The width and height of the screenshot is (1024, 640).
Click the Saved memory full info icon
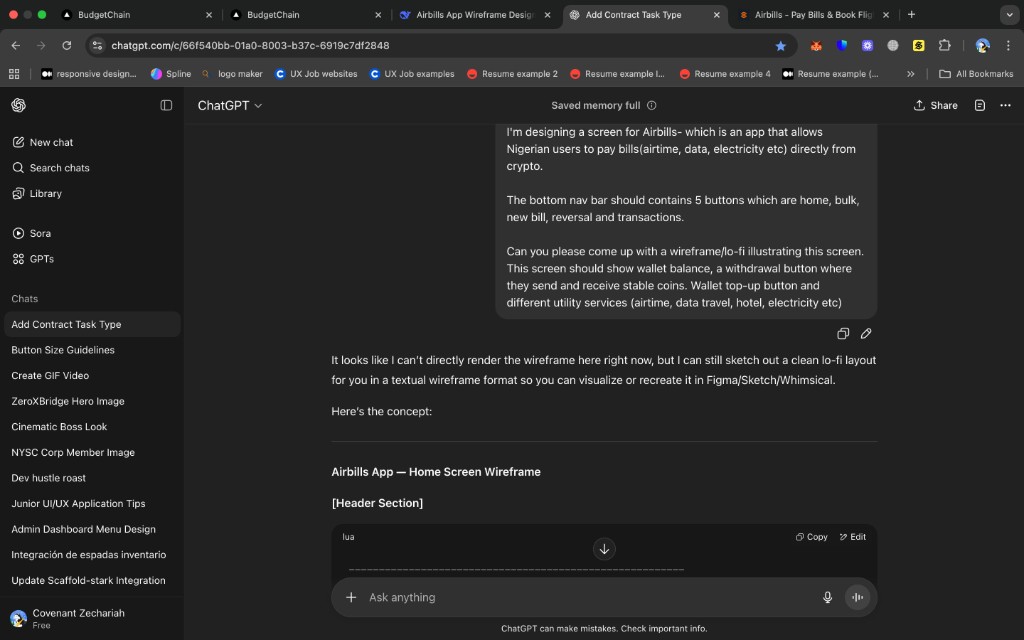(651, 105)
